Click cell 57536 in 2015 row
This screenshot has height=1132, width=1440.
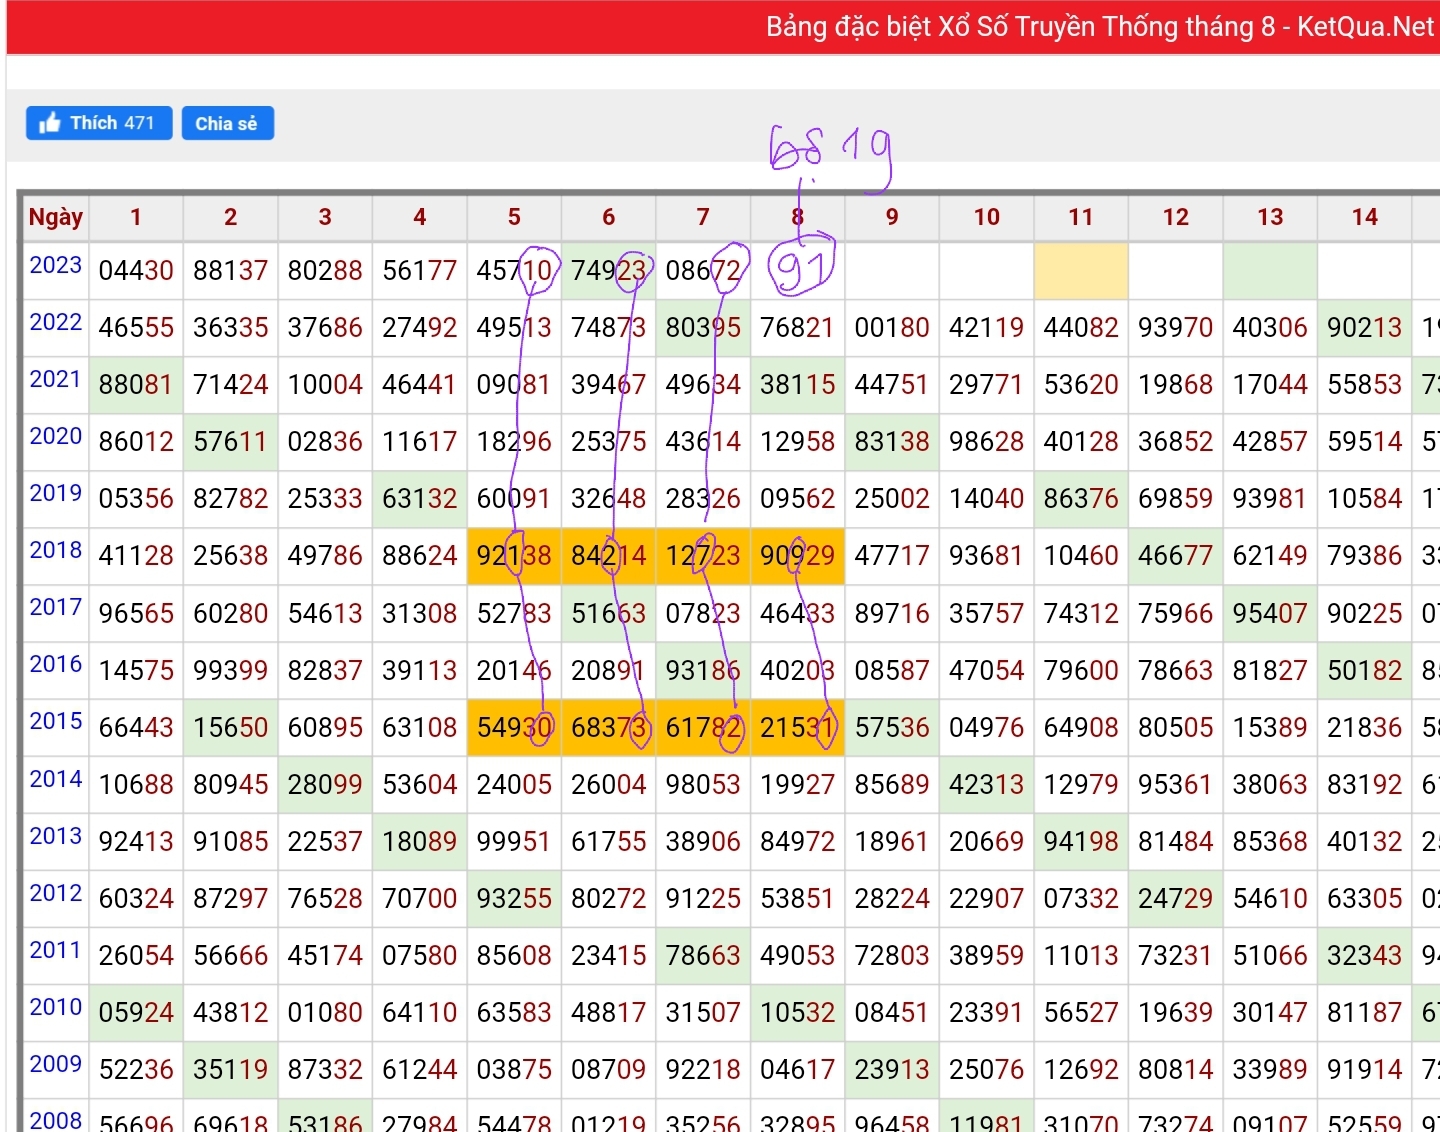click(892, 727)
